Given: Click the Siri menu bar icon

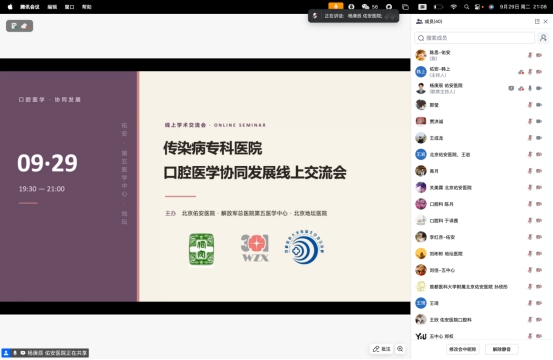Looking at the screenshot, I should pyautogui.click(x=491, y=7).
